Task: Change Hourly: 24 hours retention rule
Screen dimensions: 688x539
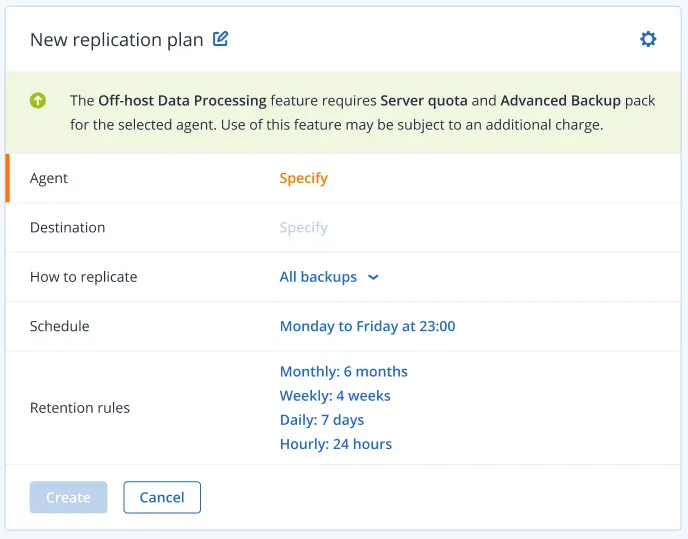Action: pyautogui.click(x=335, y=444)
